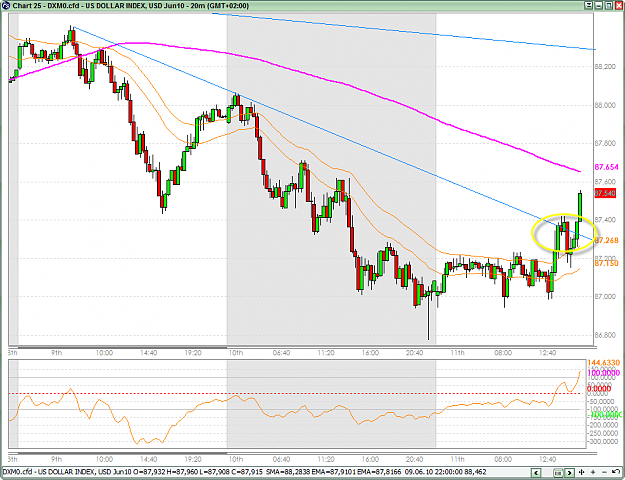Click the red 0,0000 indicator level label
This screenshot has height=480, width=625.
coord(599,389)
